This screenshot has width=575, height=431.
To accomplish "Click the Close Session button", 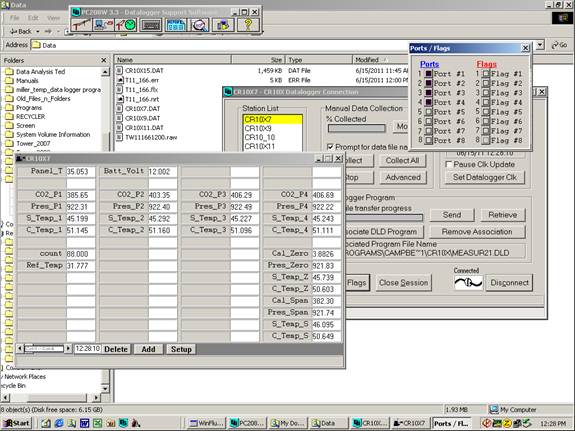I will [x=403, y=283].
